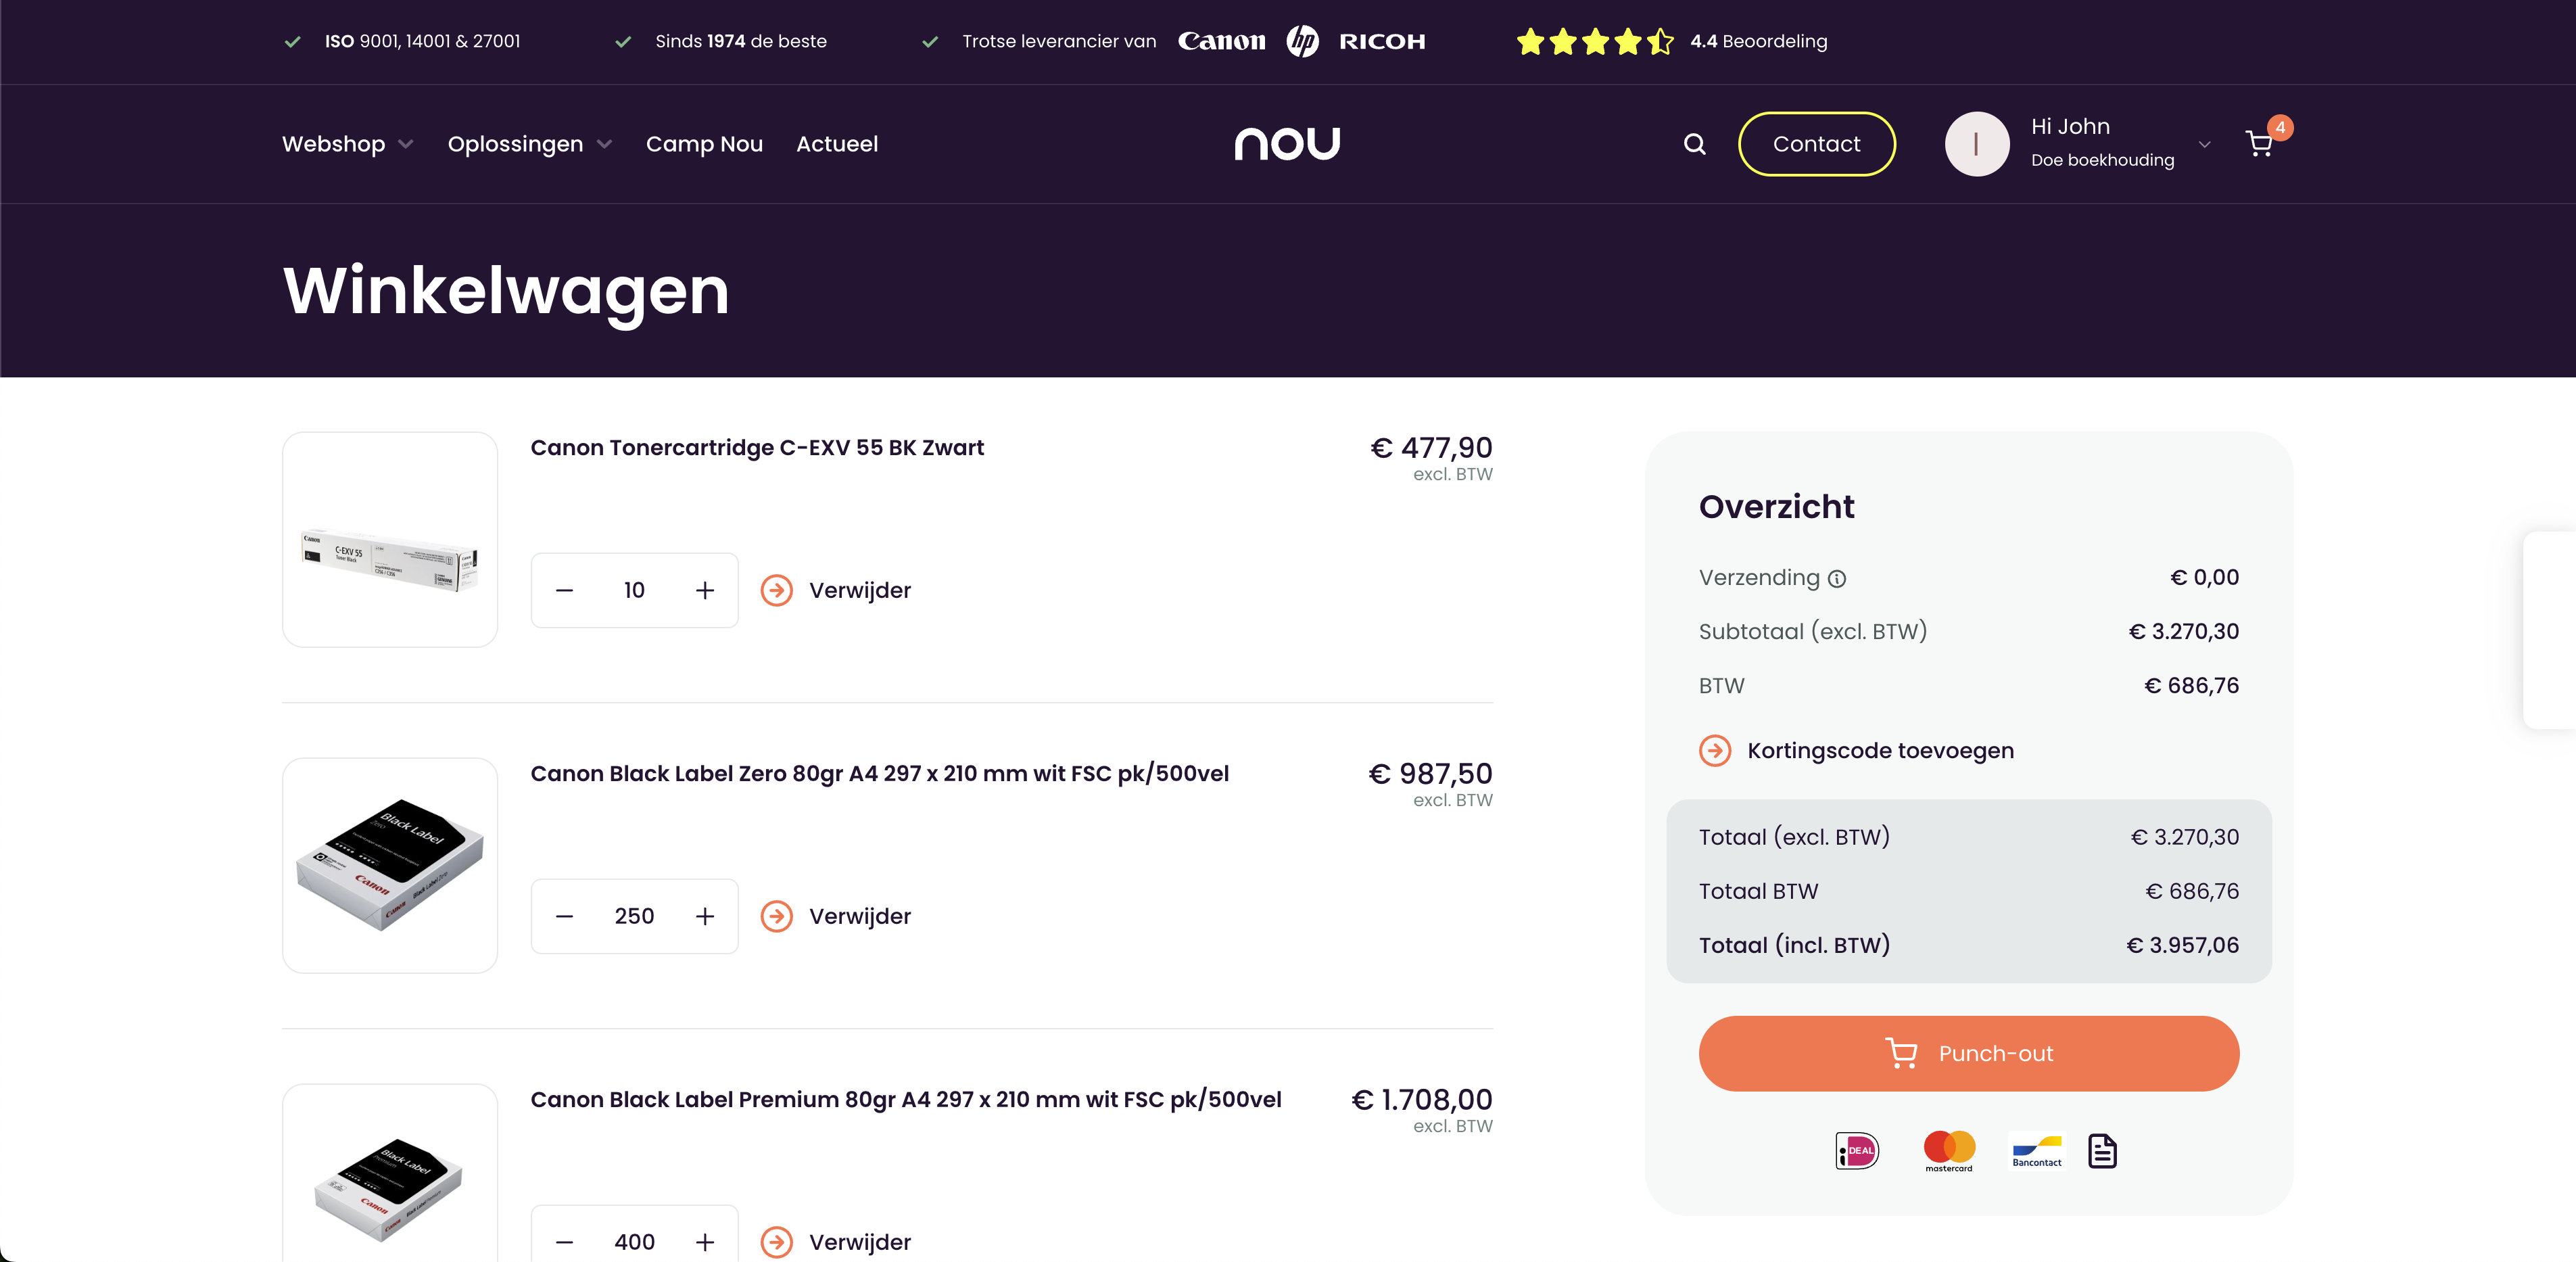Increase Black Label Zero quantity

tap(705, 916)
